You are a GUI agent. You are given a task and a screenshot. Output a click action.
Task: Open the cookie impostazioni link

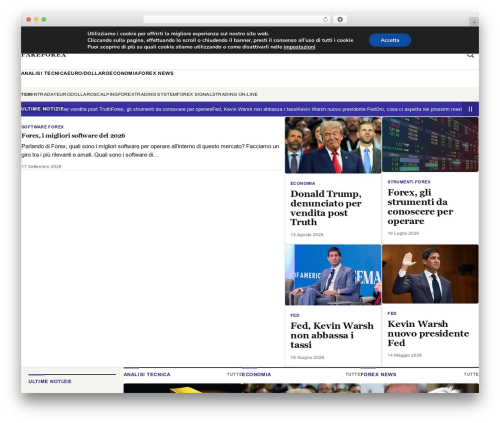click(299, 47)
